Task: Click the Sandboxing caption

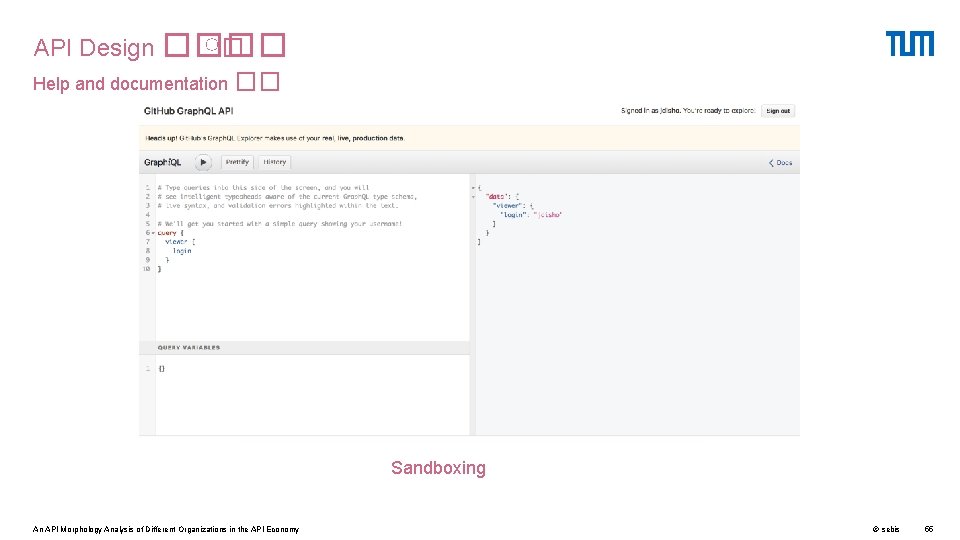Action: (438, 468)
